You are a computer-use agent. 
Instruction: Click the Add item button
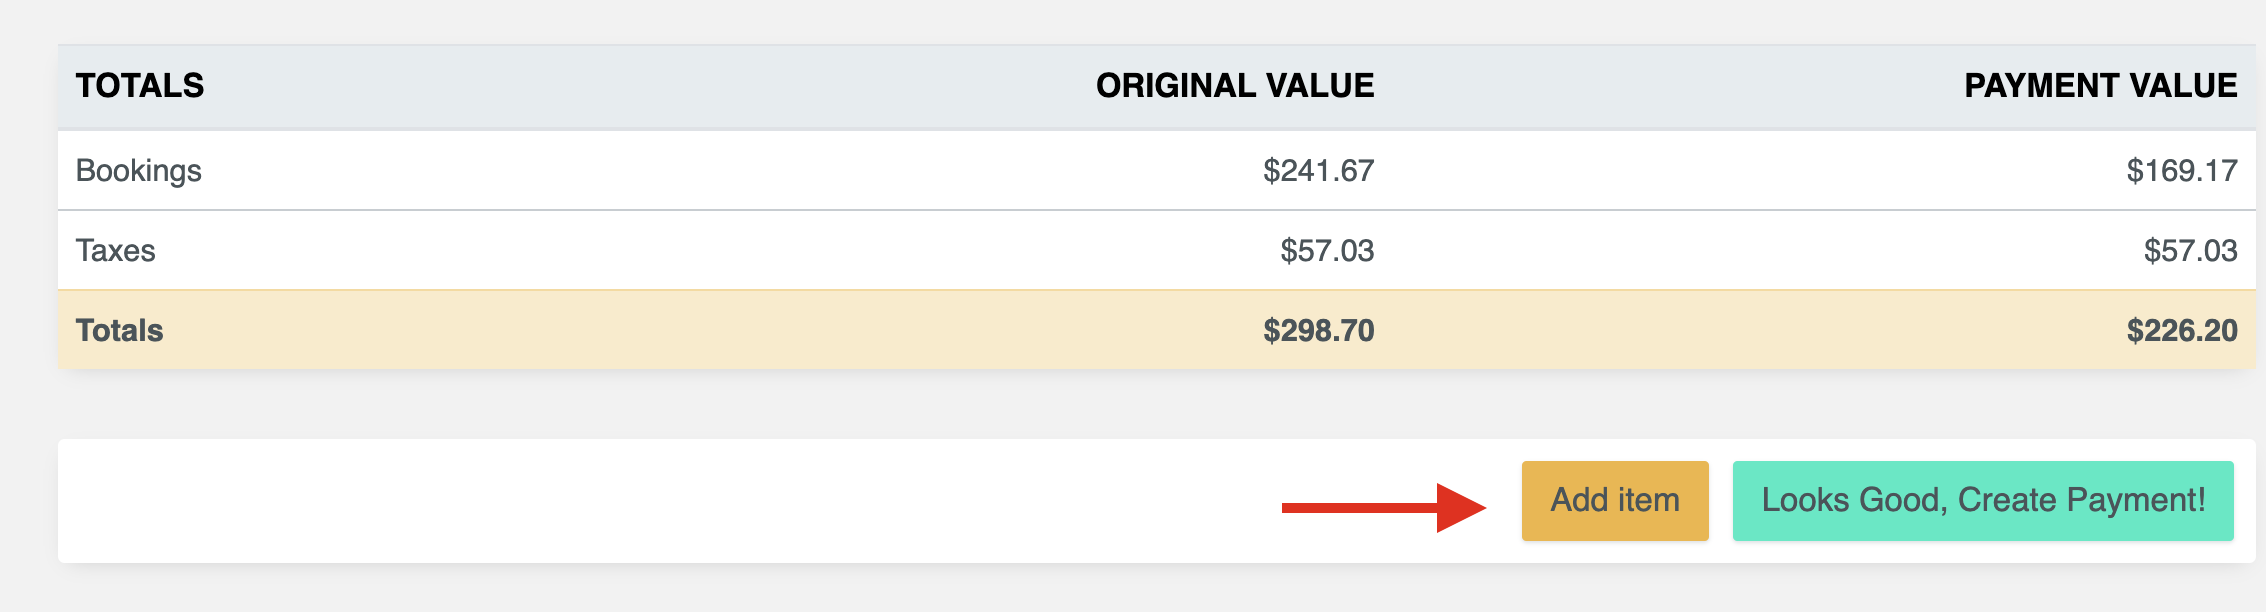point(1615,501)
